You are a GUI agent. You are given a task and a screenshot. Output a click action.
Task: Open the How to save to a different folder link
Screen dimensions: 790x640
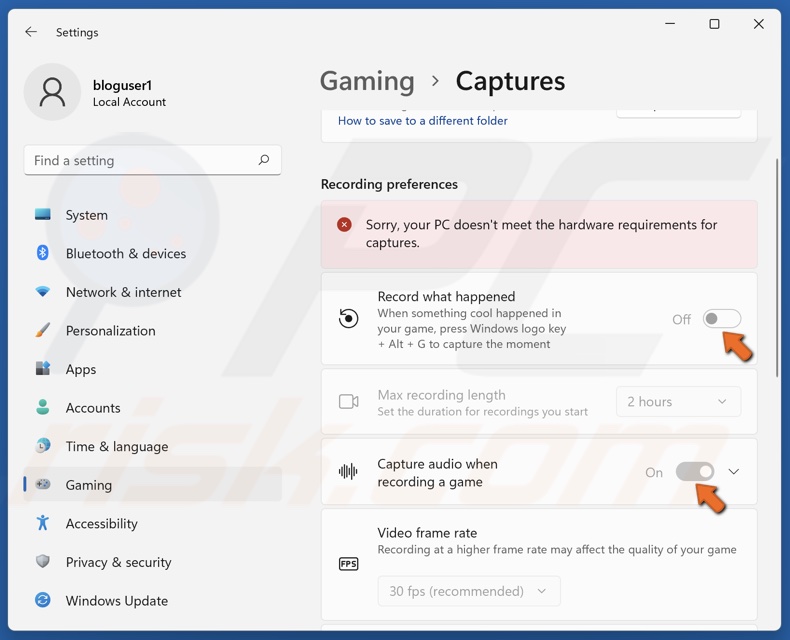tap(422, 121)
